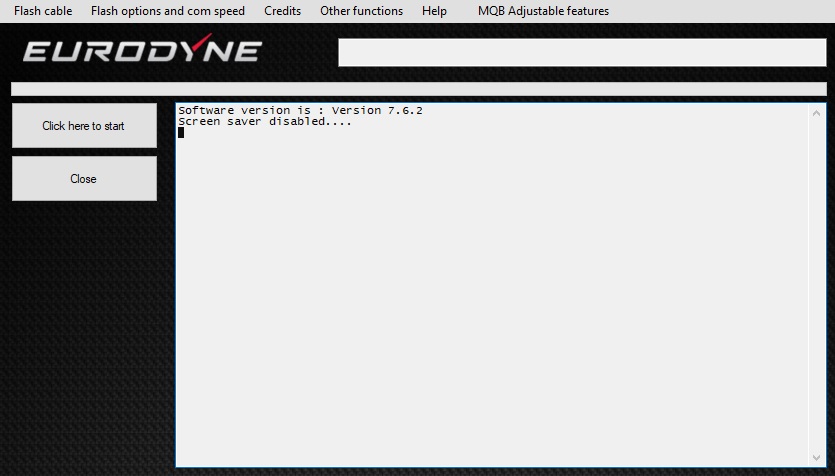Click the progress bar below the logo
The image size is (835, 476).
(418, 89)
